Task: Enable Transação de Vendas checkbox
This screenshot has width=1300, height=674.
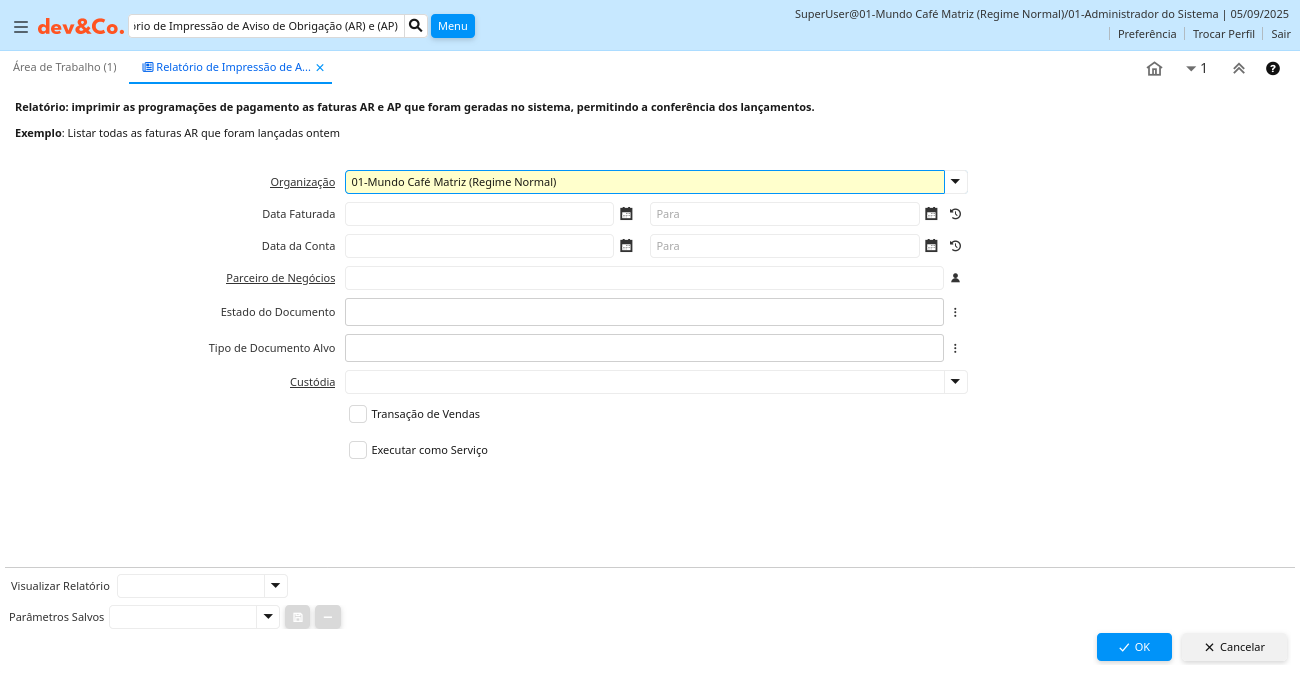Action: [358, 414]
